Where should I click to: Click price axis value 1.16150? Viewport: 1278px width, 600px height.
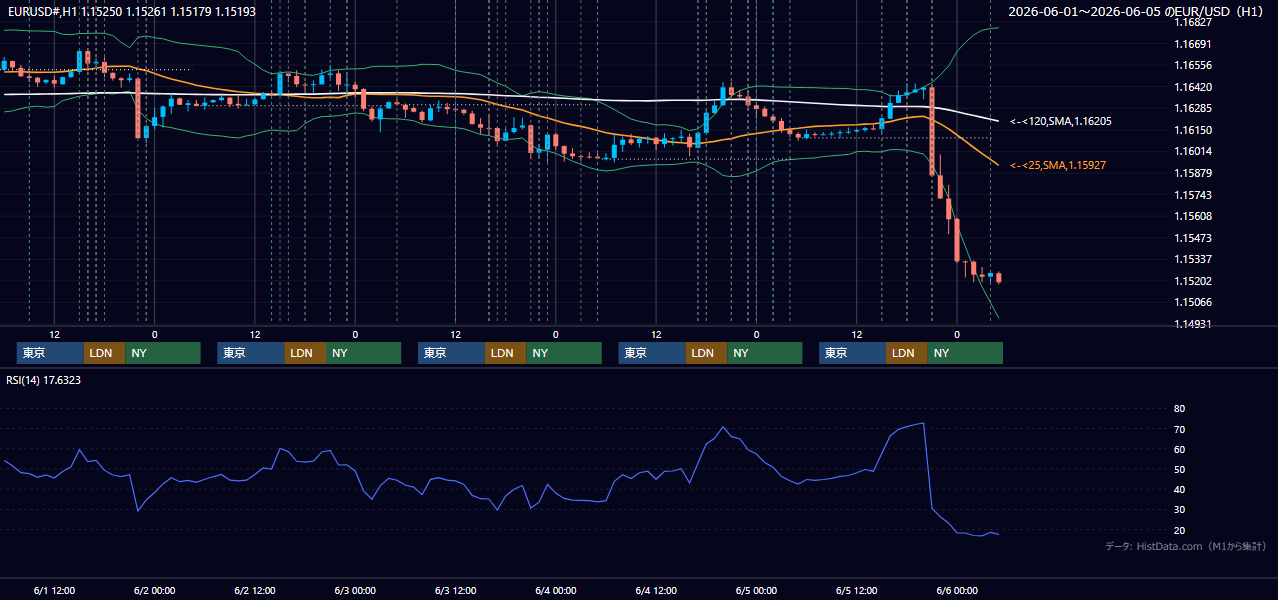[x=1192, y=130]
